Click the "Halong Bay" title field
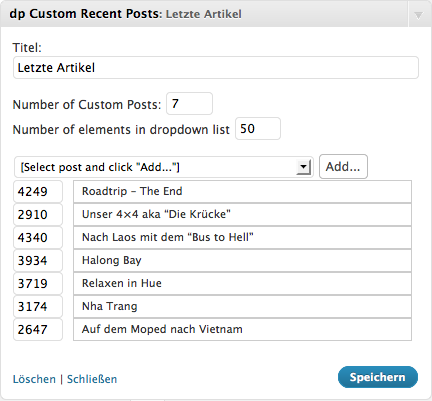The width and height of the screenshot is (432, 401). pyautogui.click(x=242, y=260)
